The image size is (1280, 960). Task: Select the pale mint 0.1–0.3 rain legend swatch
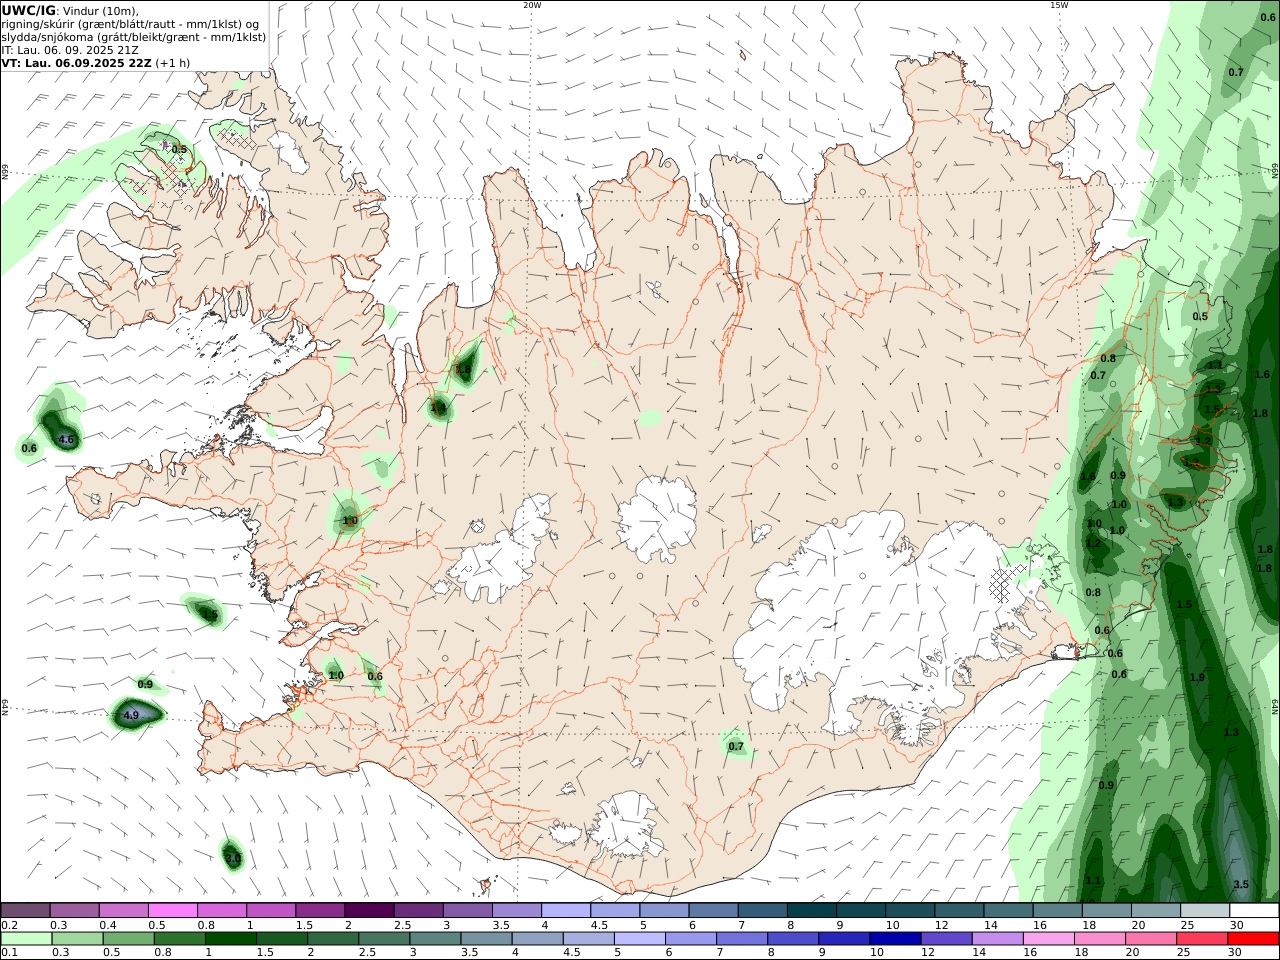coord(25,939)
